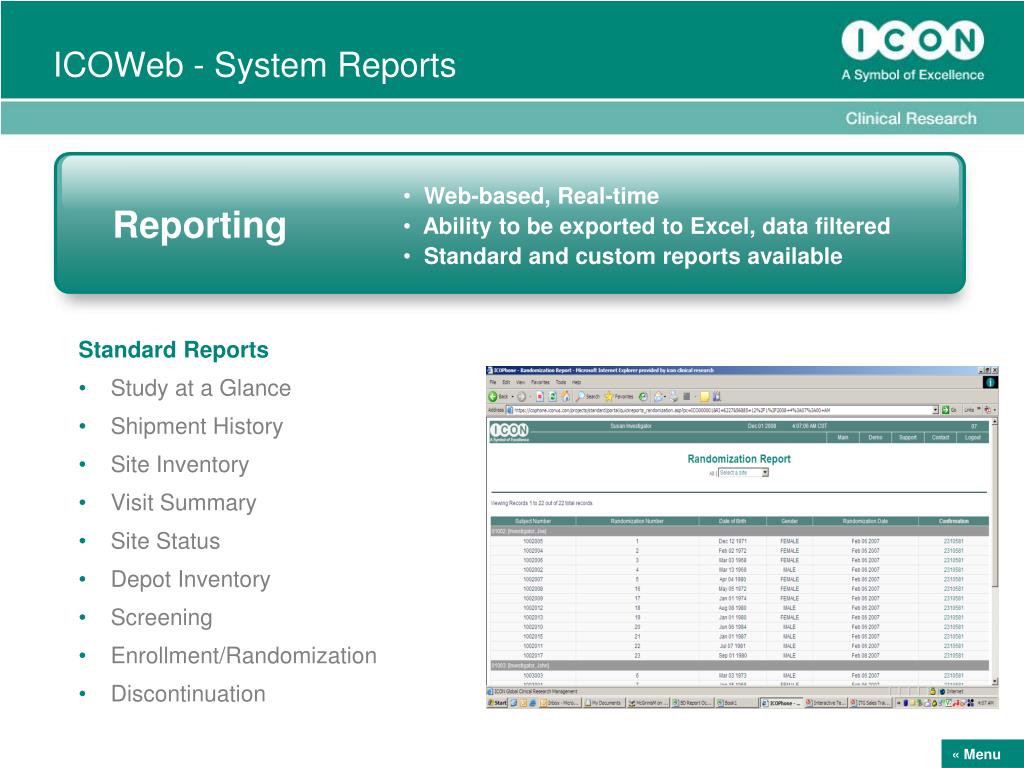Click the Screening bullet

161,617
